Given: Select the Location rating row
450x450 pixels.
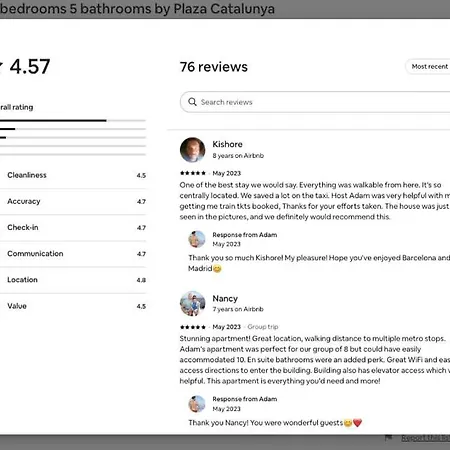Looking at the screenshot, I should click(73, 280).
